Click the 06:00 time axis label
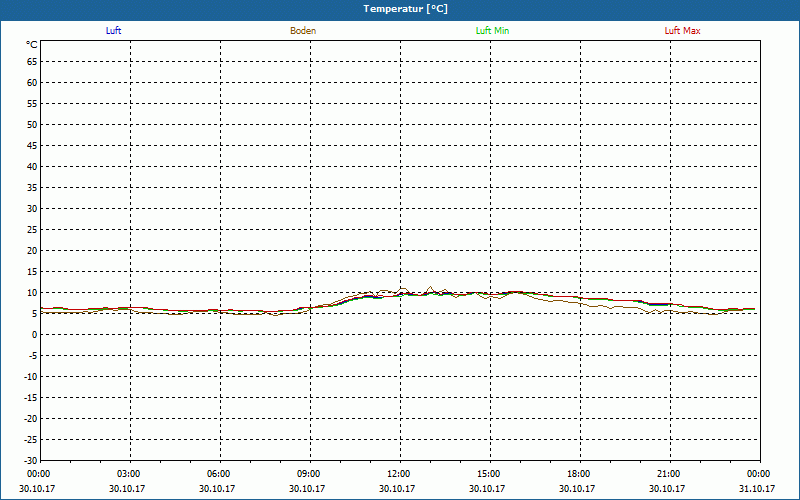The height and width of the screenshot is (500, 800). 218,474
